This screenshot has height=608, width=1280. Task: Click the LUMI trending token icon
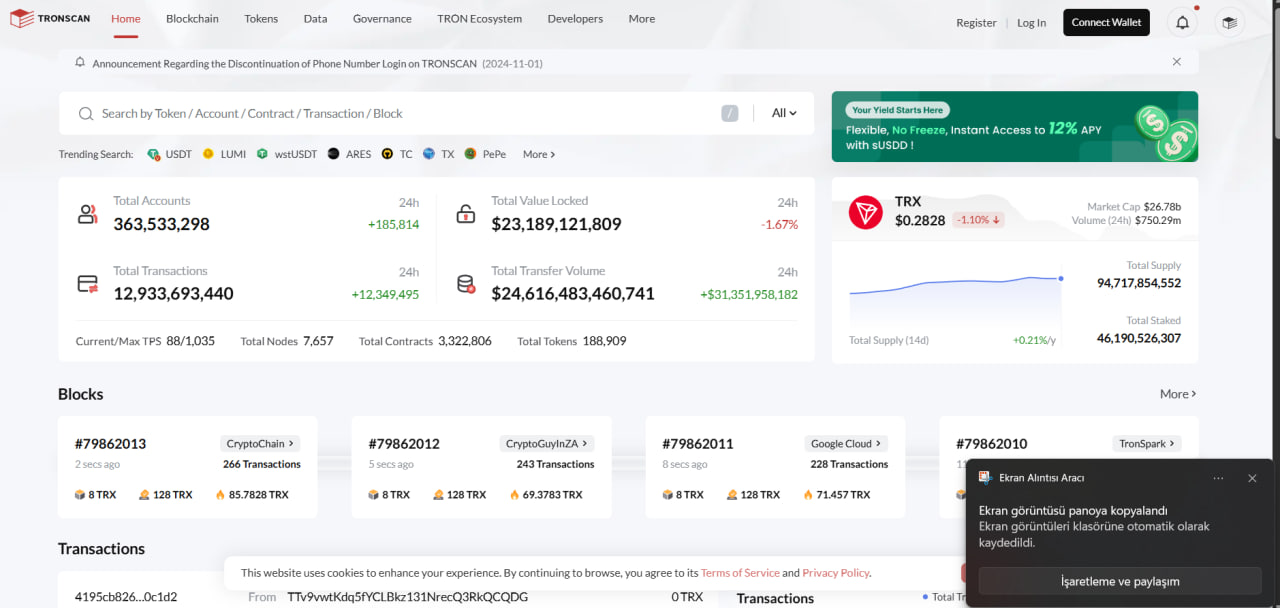(208, 154)
